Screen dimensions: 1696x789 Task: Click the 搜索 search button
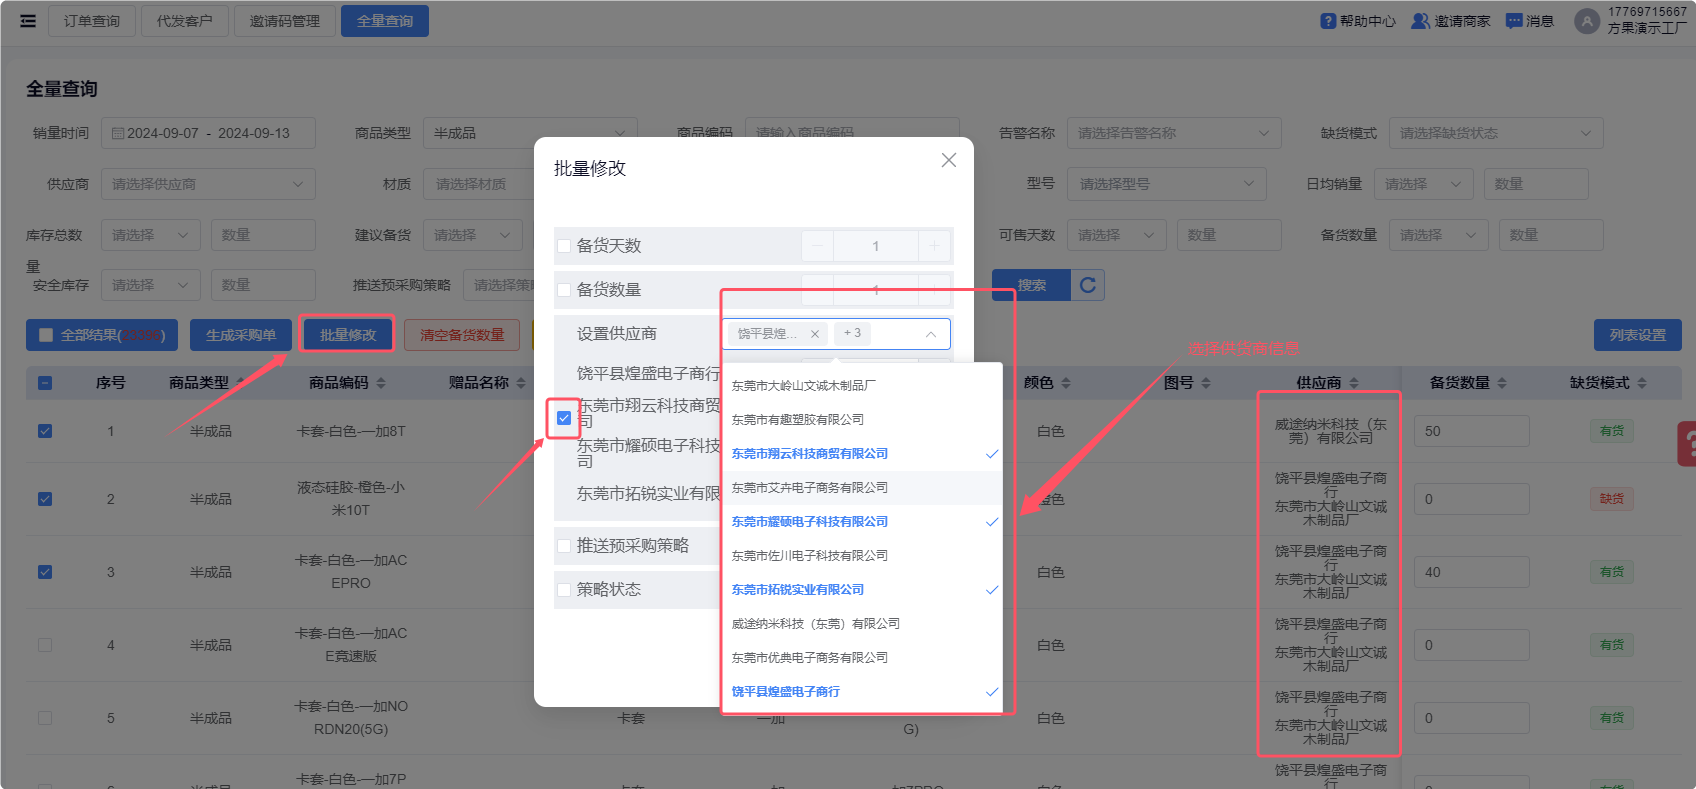tap(1032, 285)
